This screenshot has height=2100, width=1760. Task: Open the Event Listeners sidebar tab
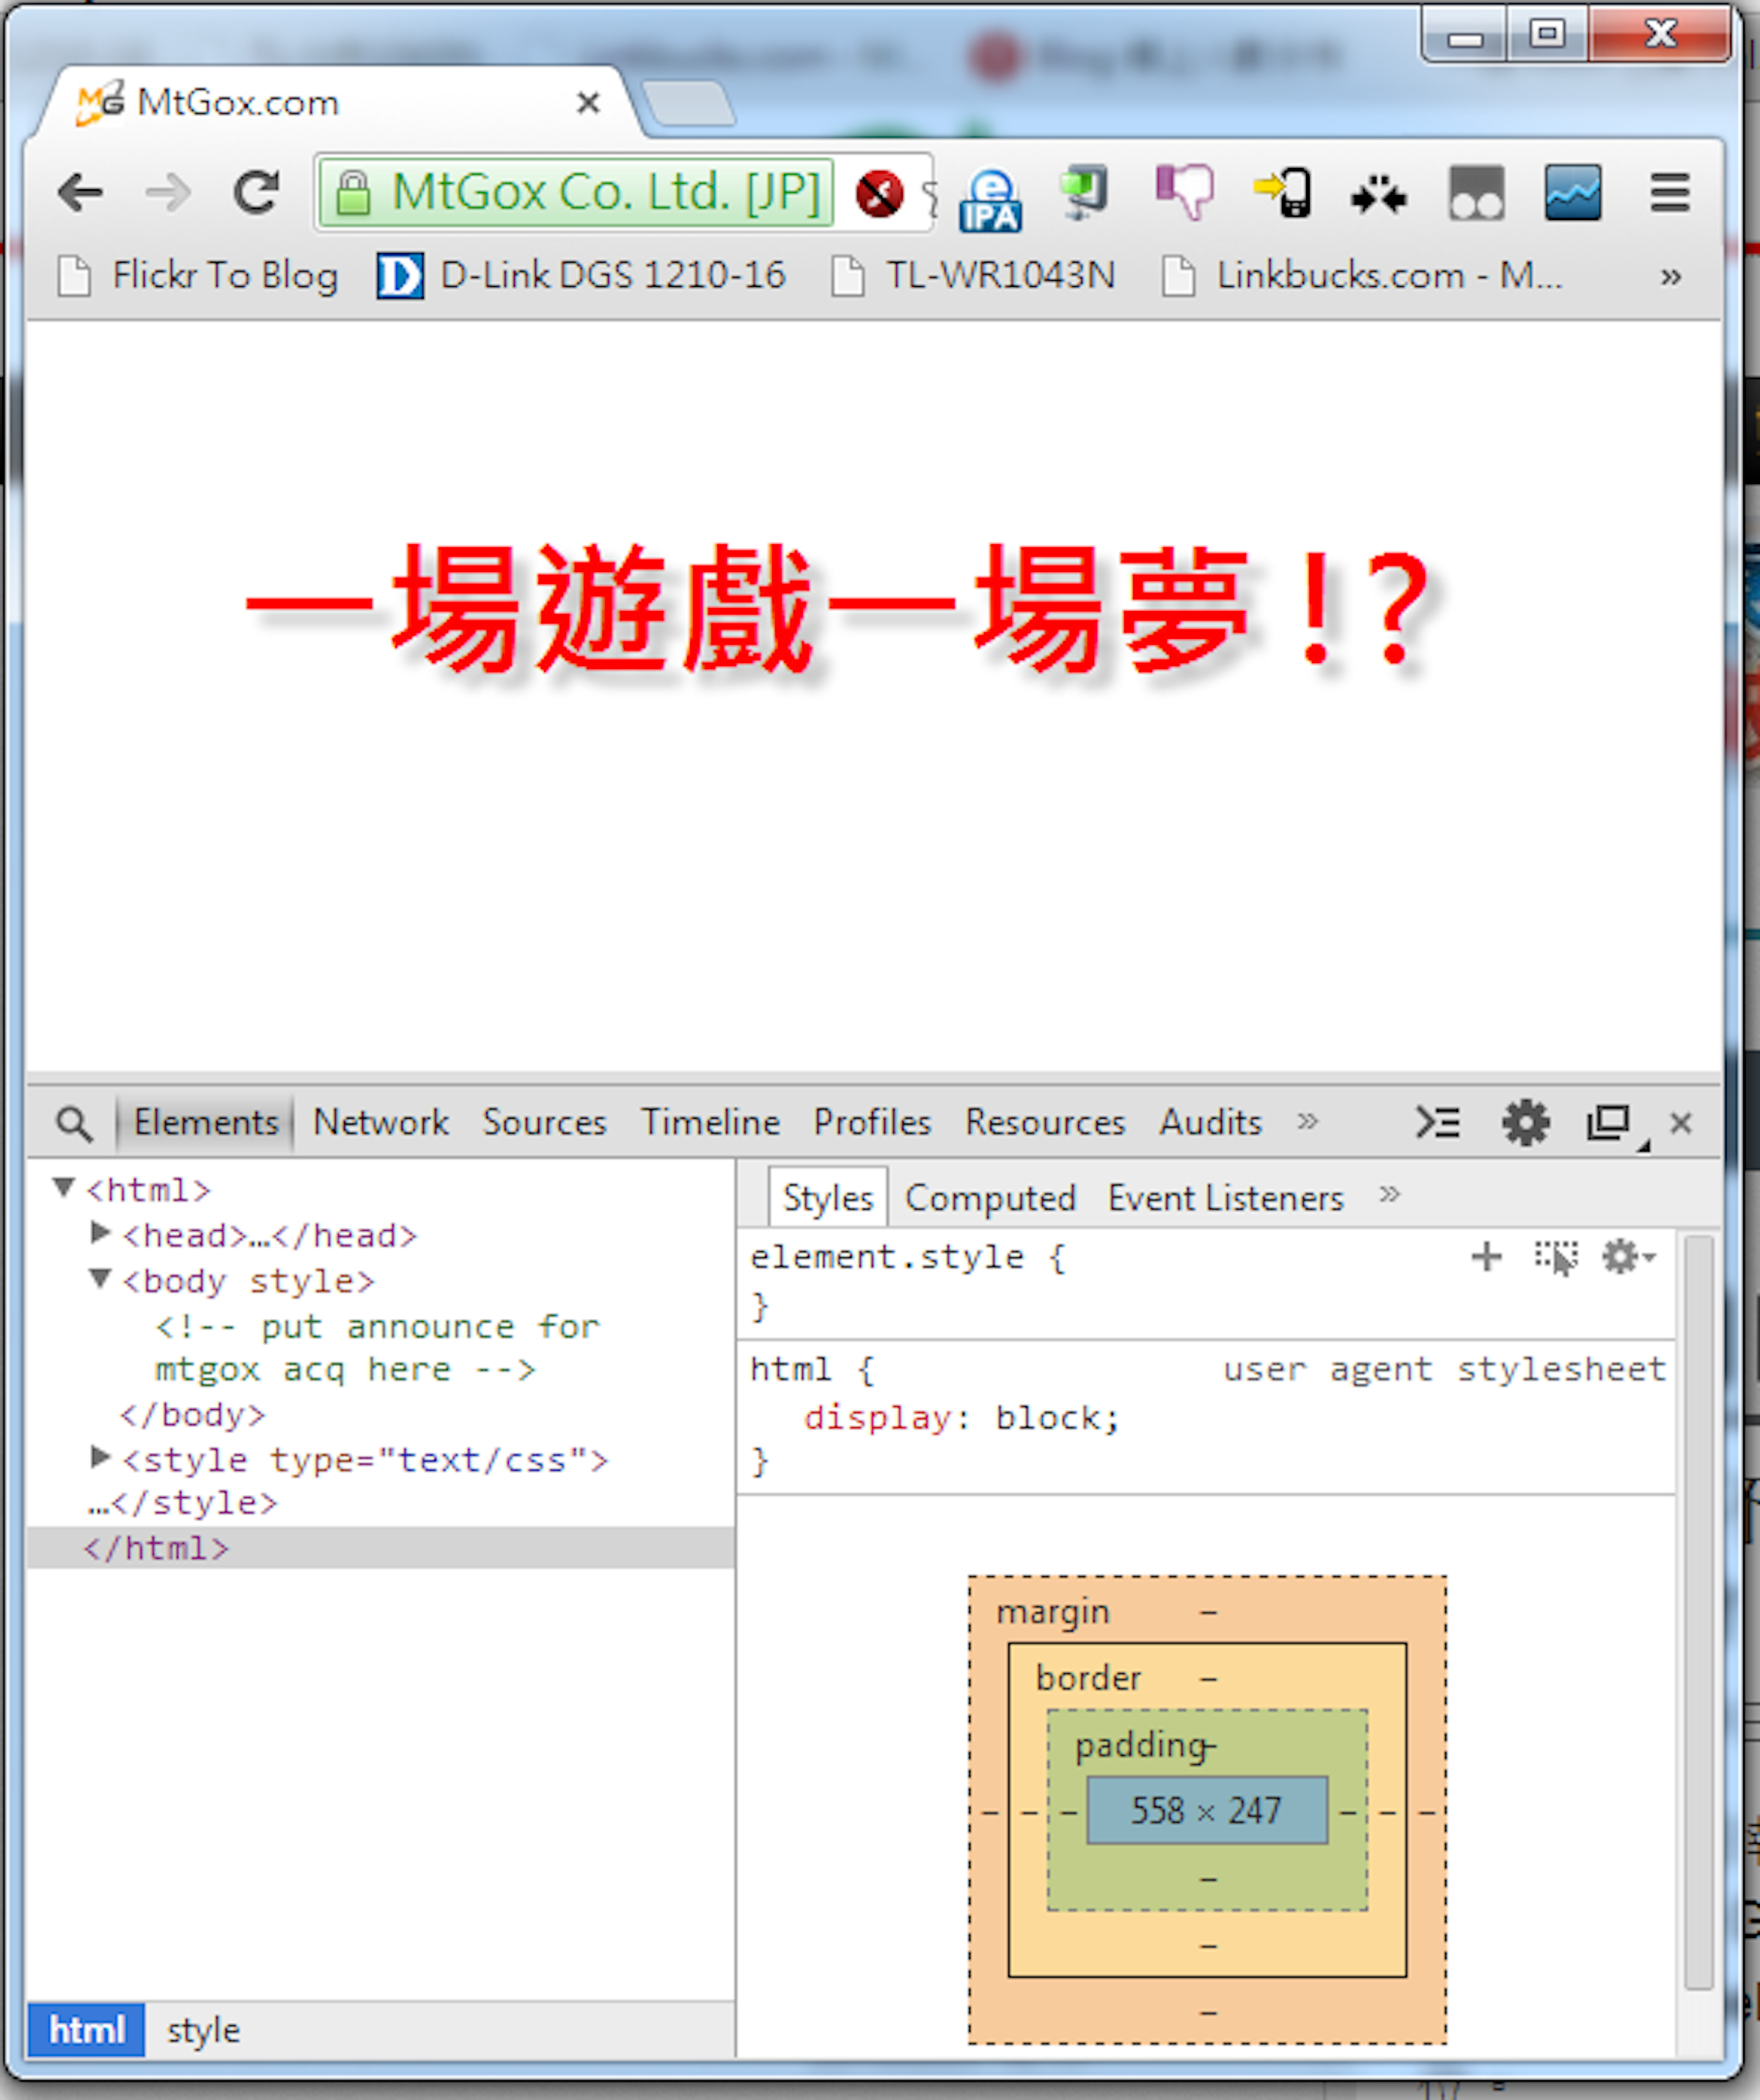tap(1226, 1198)
